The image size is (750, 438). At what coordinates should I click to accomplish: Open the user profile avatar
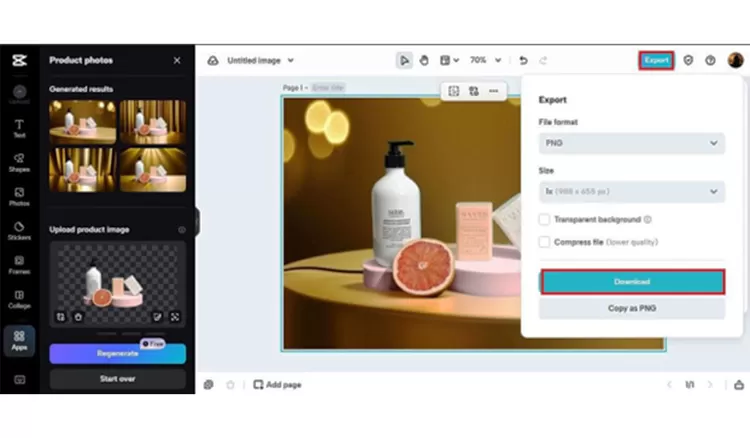tap(735, 60)
